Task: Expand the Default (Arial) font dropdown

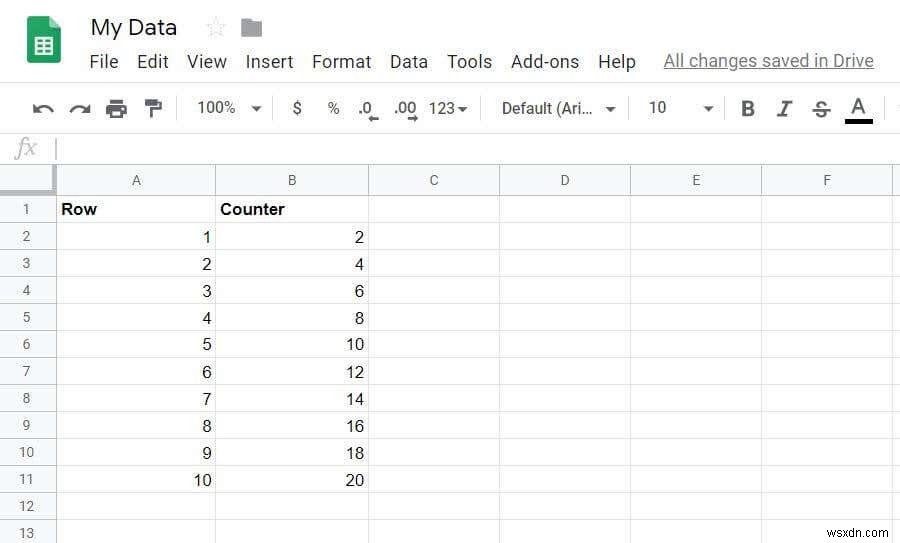Action: pos(558,108)
